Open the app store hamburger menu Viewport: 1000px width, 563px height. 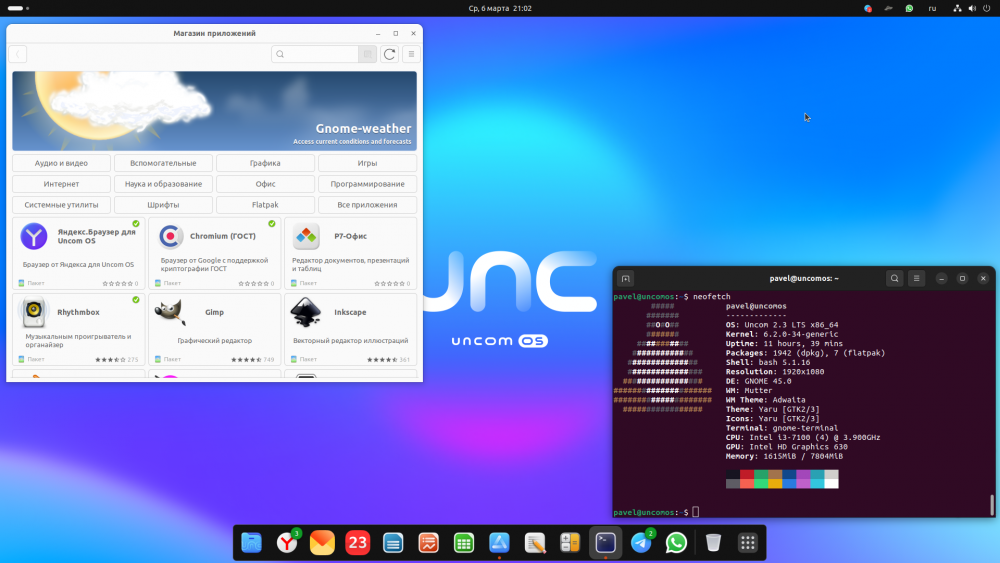411,54
